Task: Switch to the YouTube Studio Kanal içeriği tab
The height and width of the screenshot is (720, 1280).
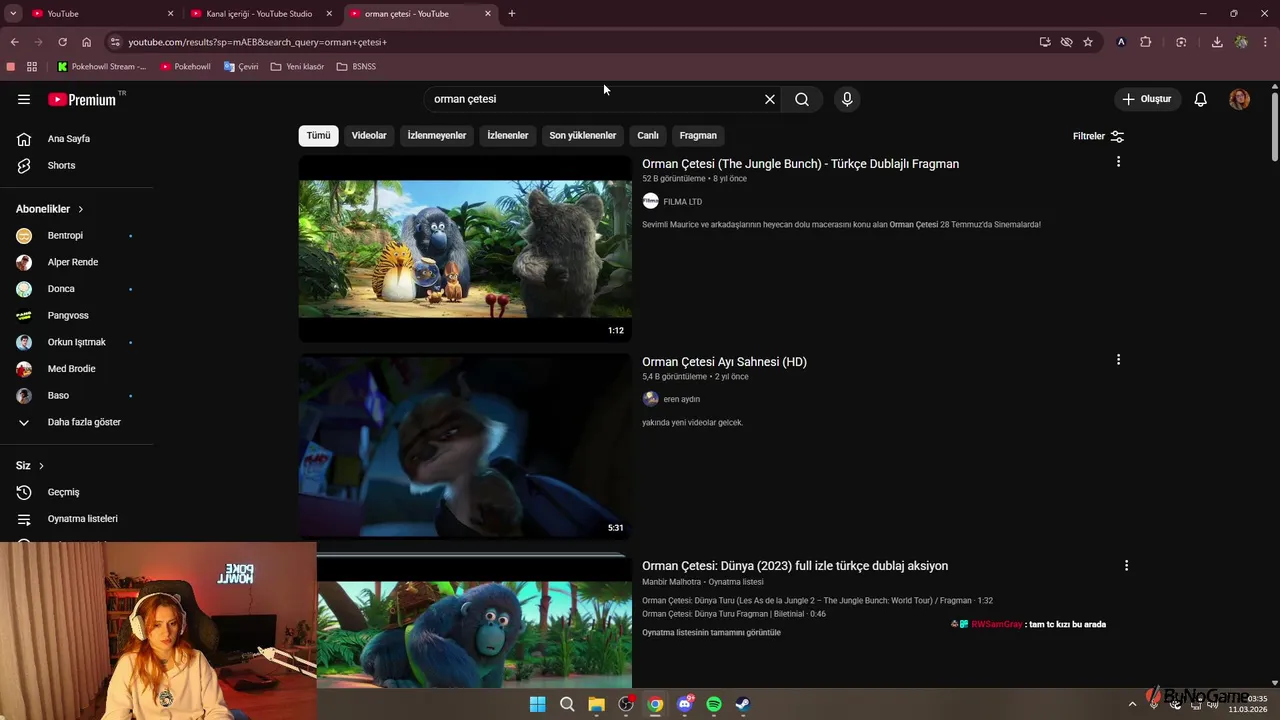Action: [x=260, y=14]
